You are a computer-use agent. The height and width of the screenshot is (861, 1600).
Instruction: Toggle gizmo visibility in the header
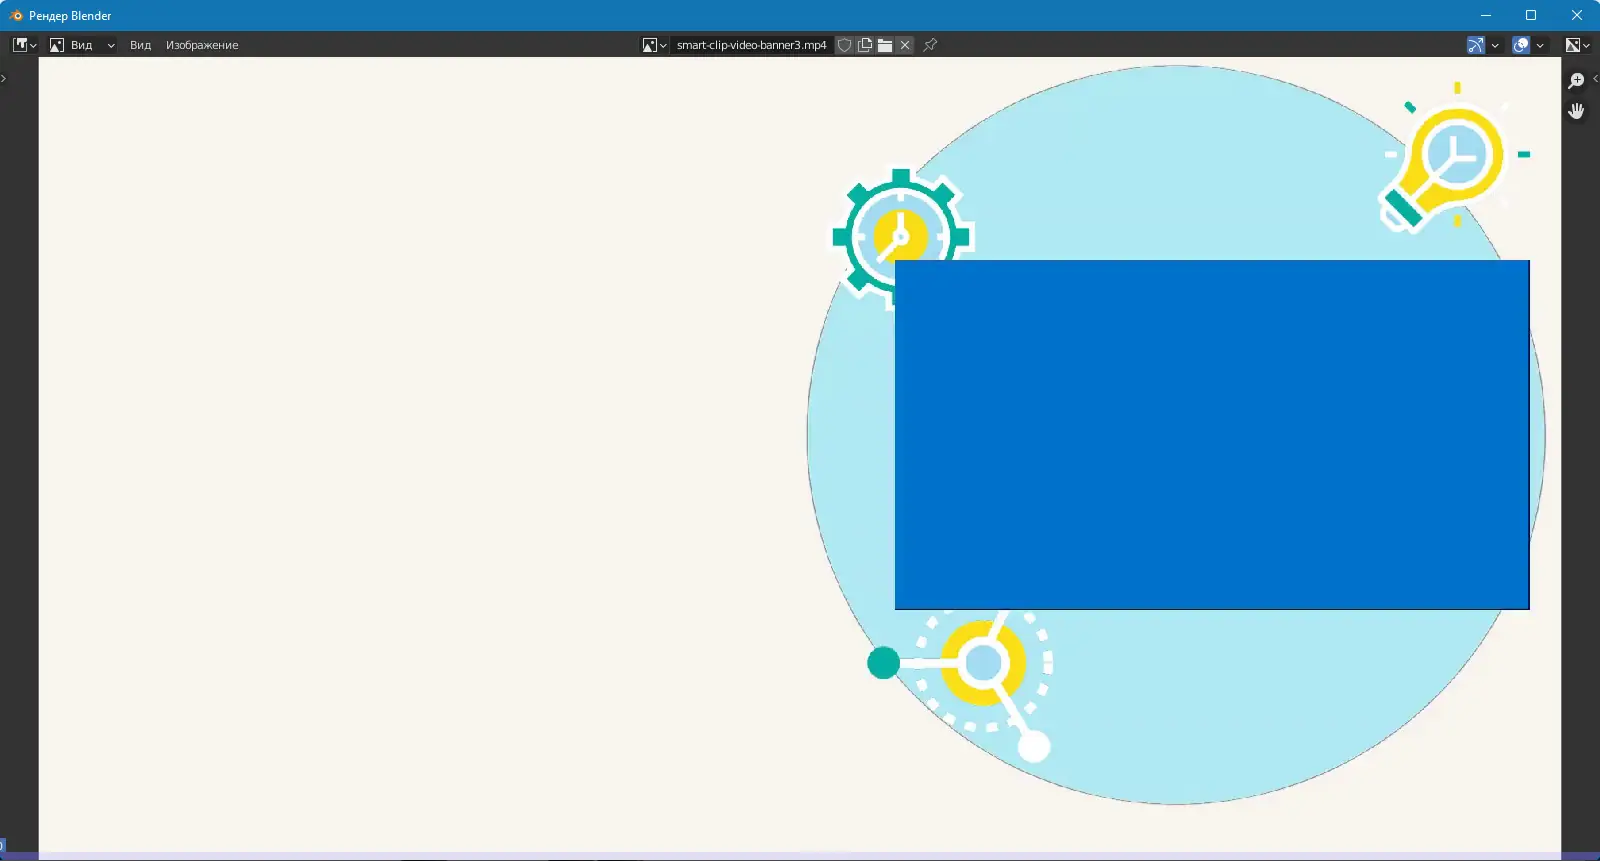[x=1476, y=45]
